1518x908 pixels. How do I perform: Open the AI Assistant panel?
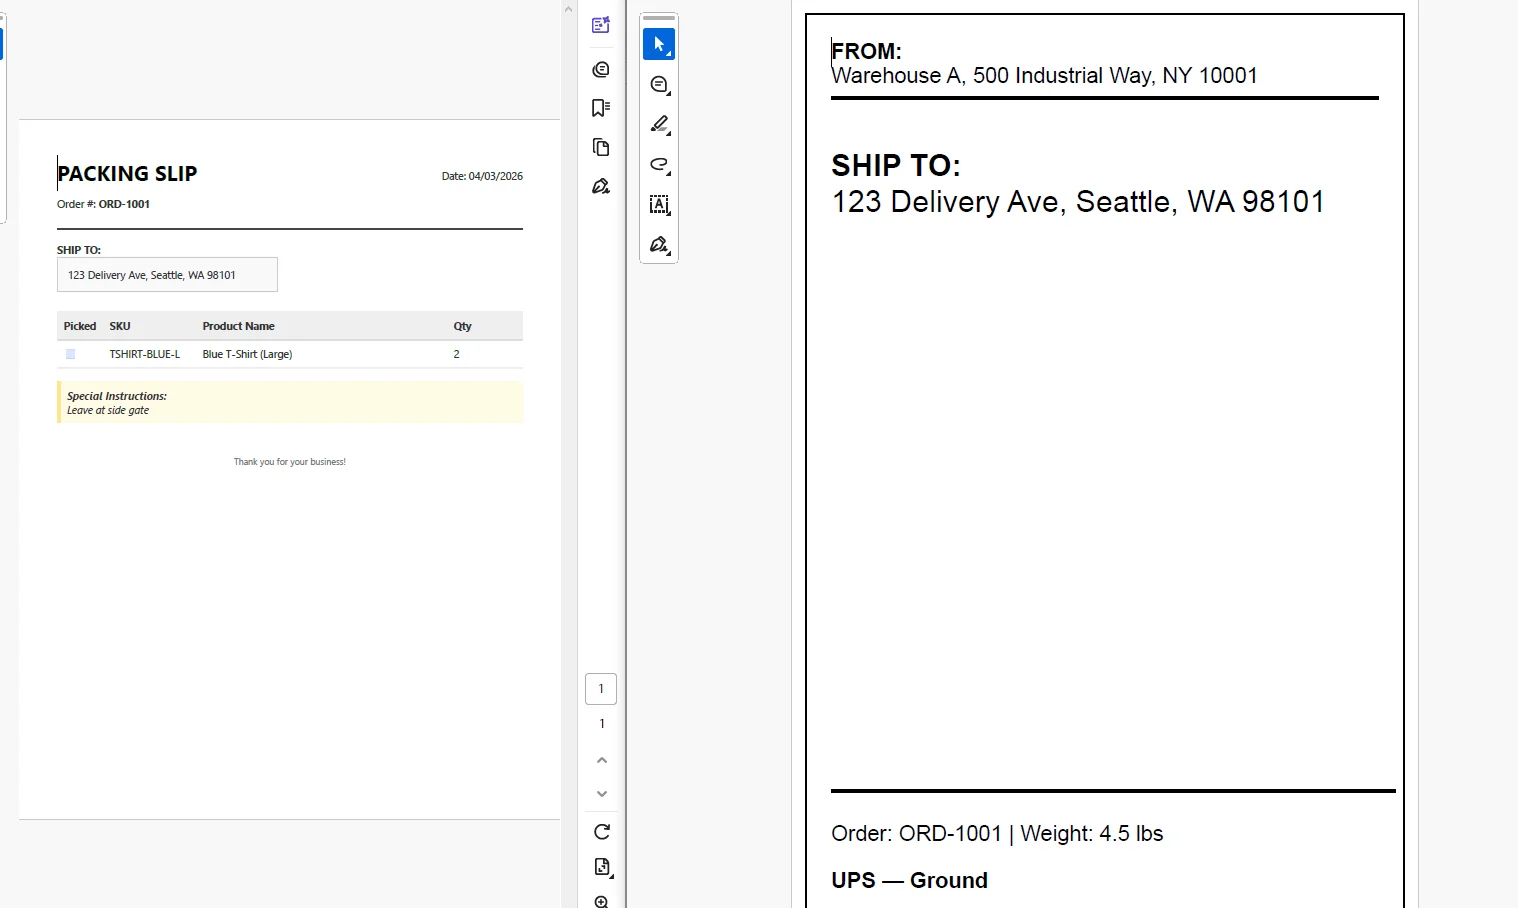pos(601,25)
